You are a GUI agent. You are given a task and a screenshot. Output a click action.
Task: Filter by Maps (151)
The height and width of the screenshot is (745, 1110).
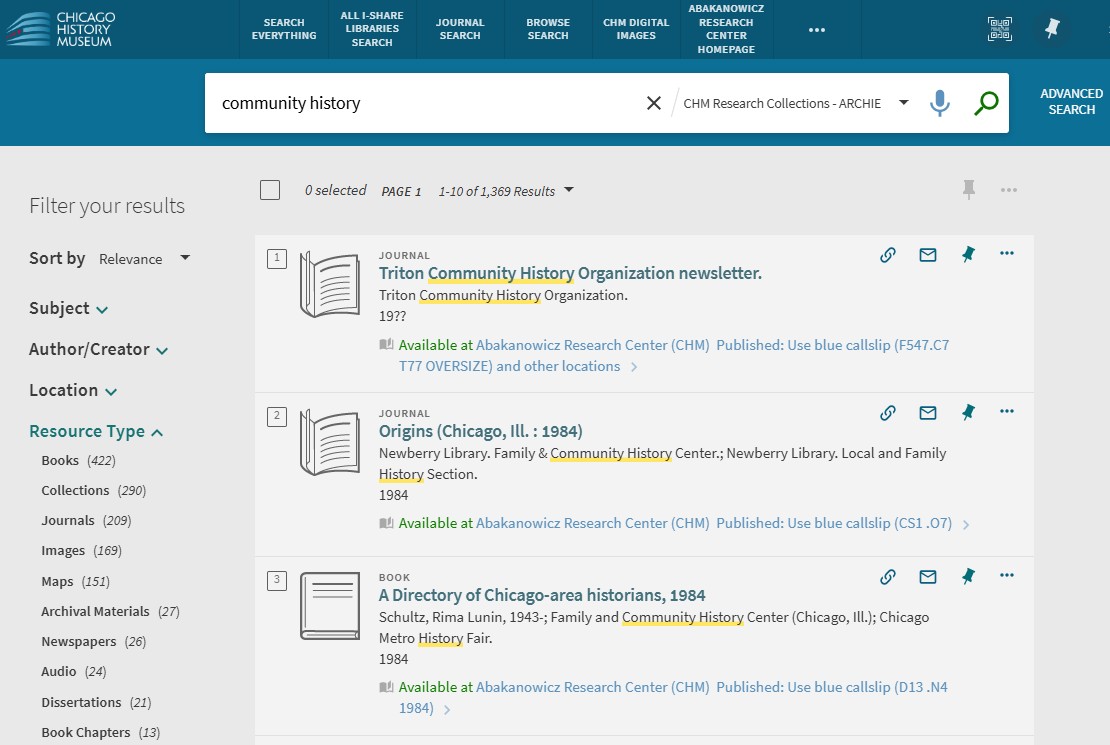click(75, 582)
